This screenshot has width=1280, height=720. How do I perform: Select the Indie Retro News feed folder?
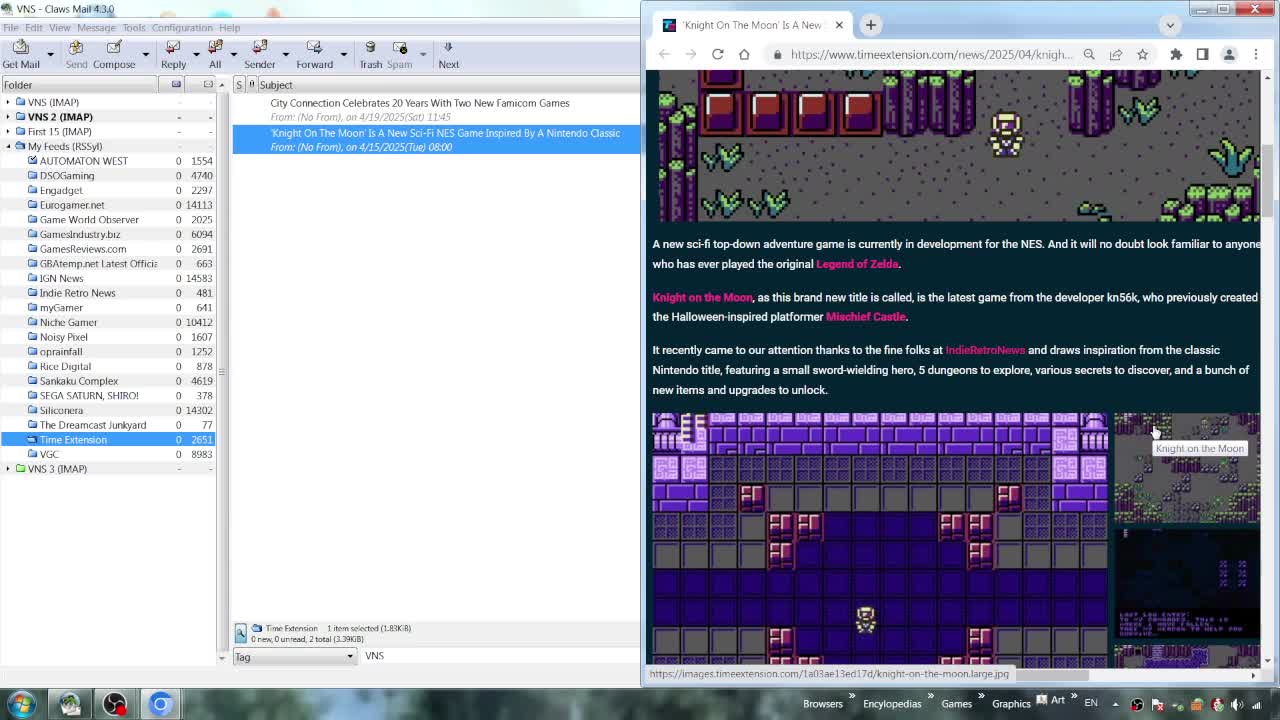pos(77,293)
